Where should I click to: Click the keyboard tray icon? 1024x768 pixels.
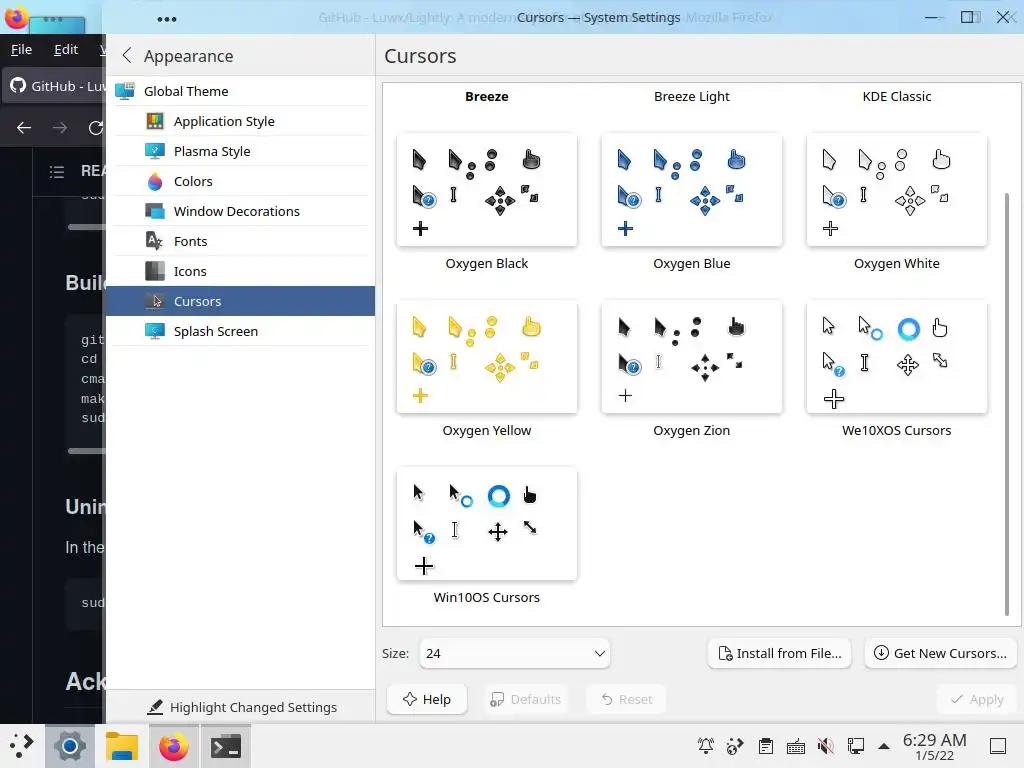point(796,746)
